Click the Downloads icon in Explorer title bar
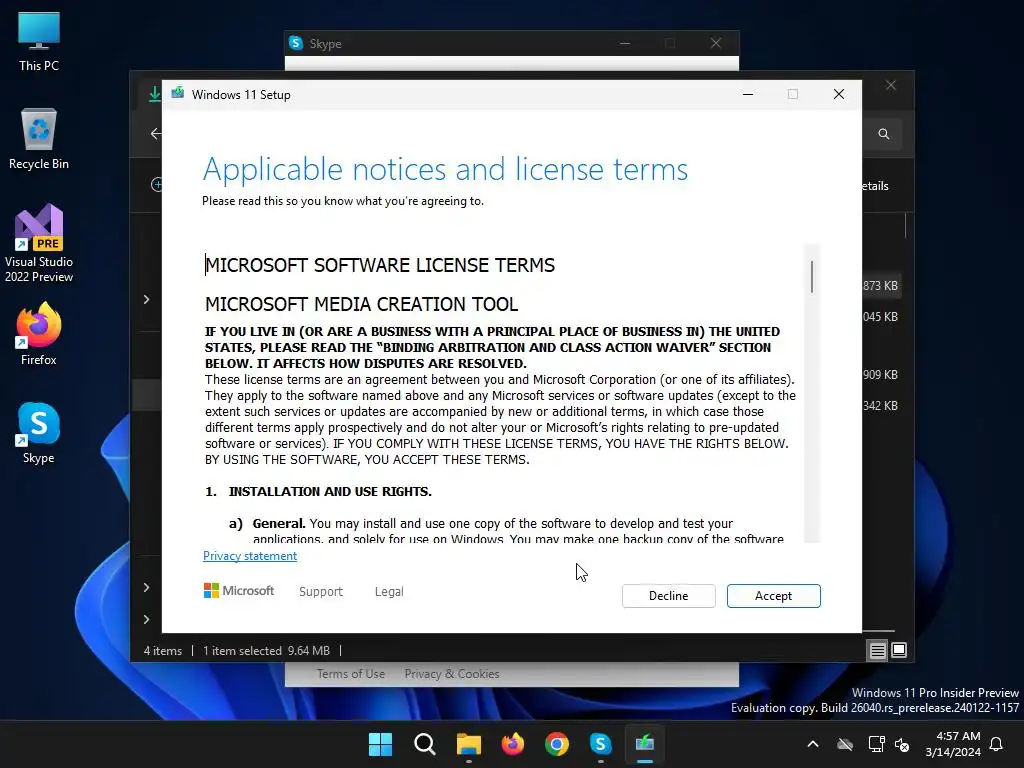Viewport: 1024px width, 768px height. tap(154, 94)
